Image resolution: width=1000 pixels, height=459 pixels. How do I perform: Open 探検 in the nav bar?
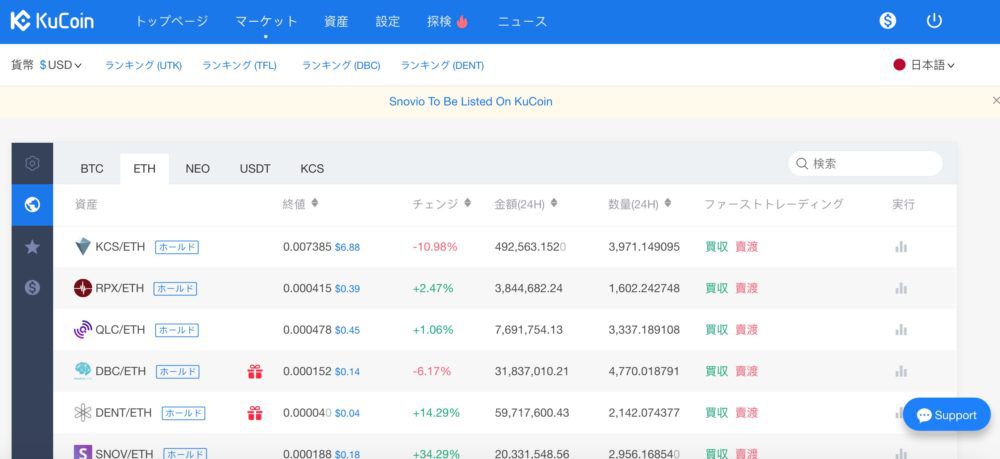coord(439,21)
